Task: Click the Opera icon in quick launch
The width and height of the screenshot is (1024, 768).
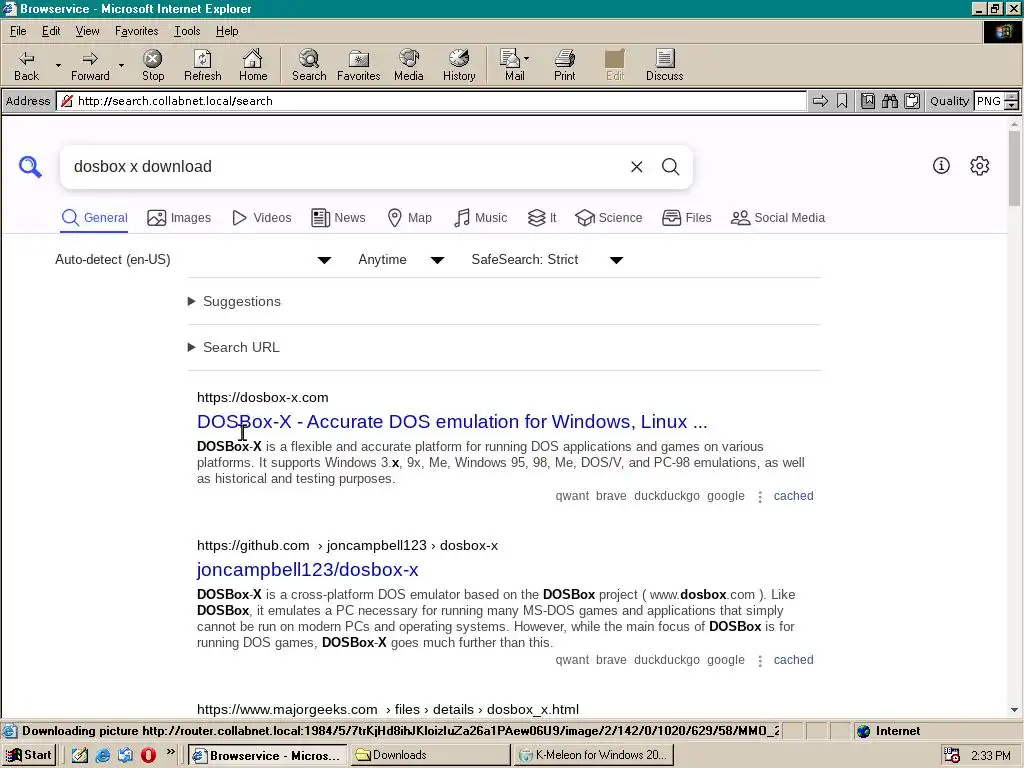Action: click(x=148, y=755)
